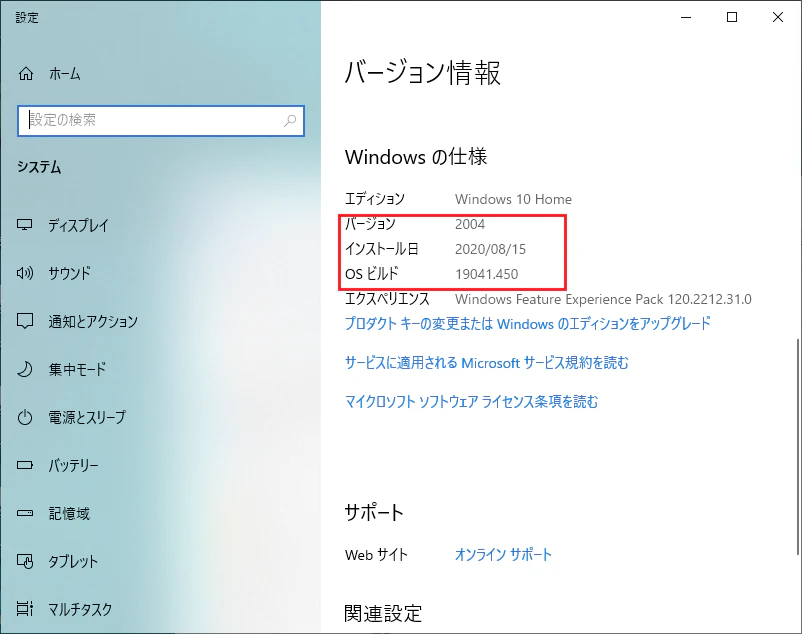Select the Windows Feature Experience Pack value
This screenshot has width=802, height=634.
[603, 299]
